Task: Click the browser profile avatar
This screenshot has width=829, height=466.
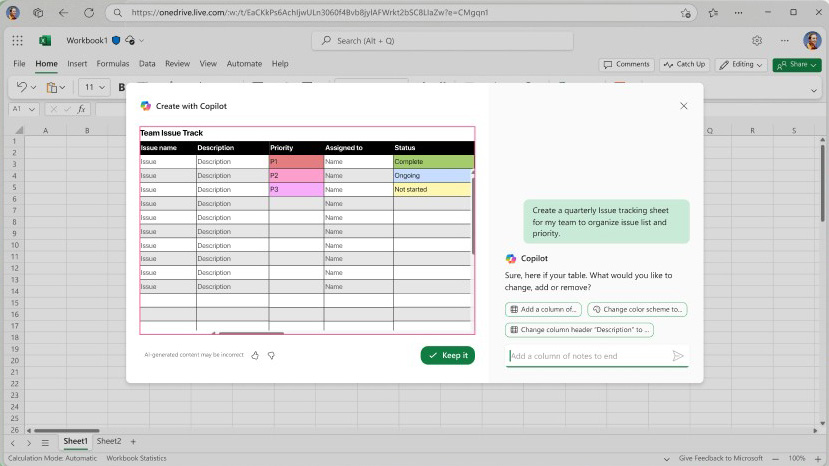Action: tap(13, 13)
